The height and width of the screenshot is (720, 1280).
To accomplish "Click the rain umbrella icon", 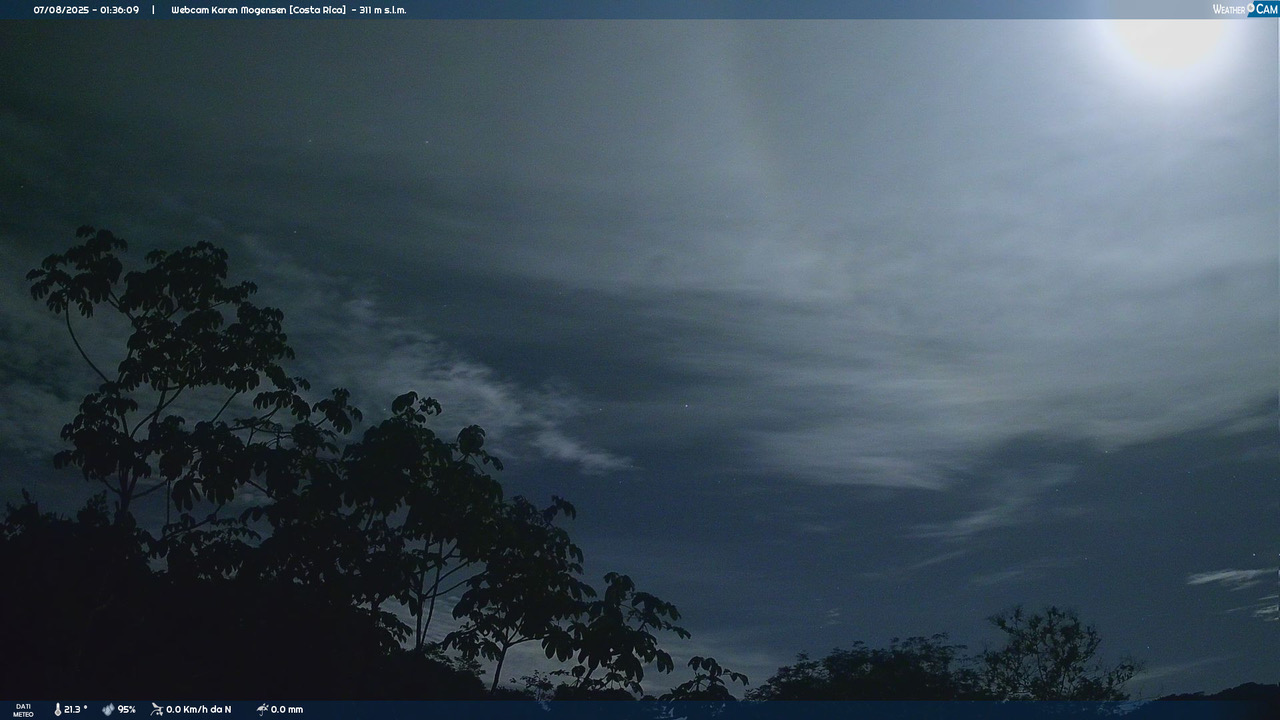I will click(262, 709).
